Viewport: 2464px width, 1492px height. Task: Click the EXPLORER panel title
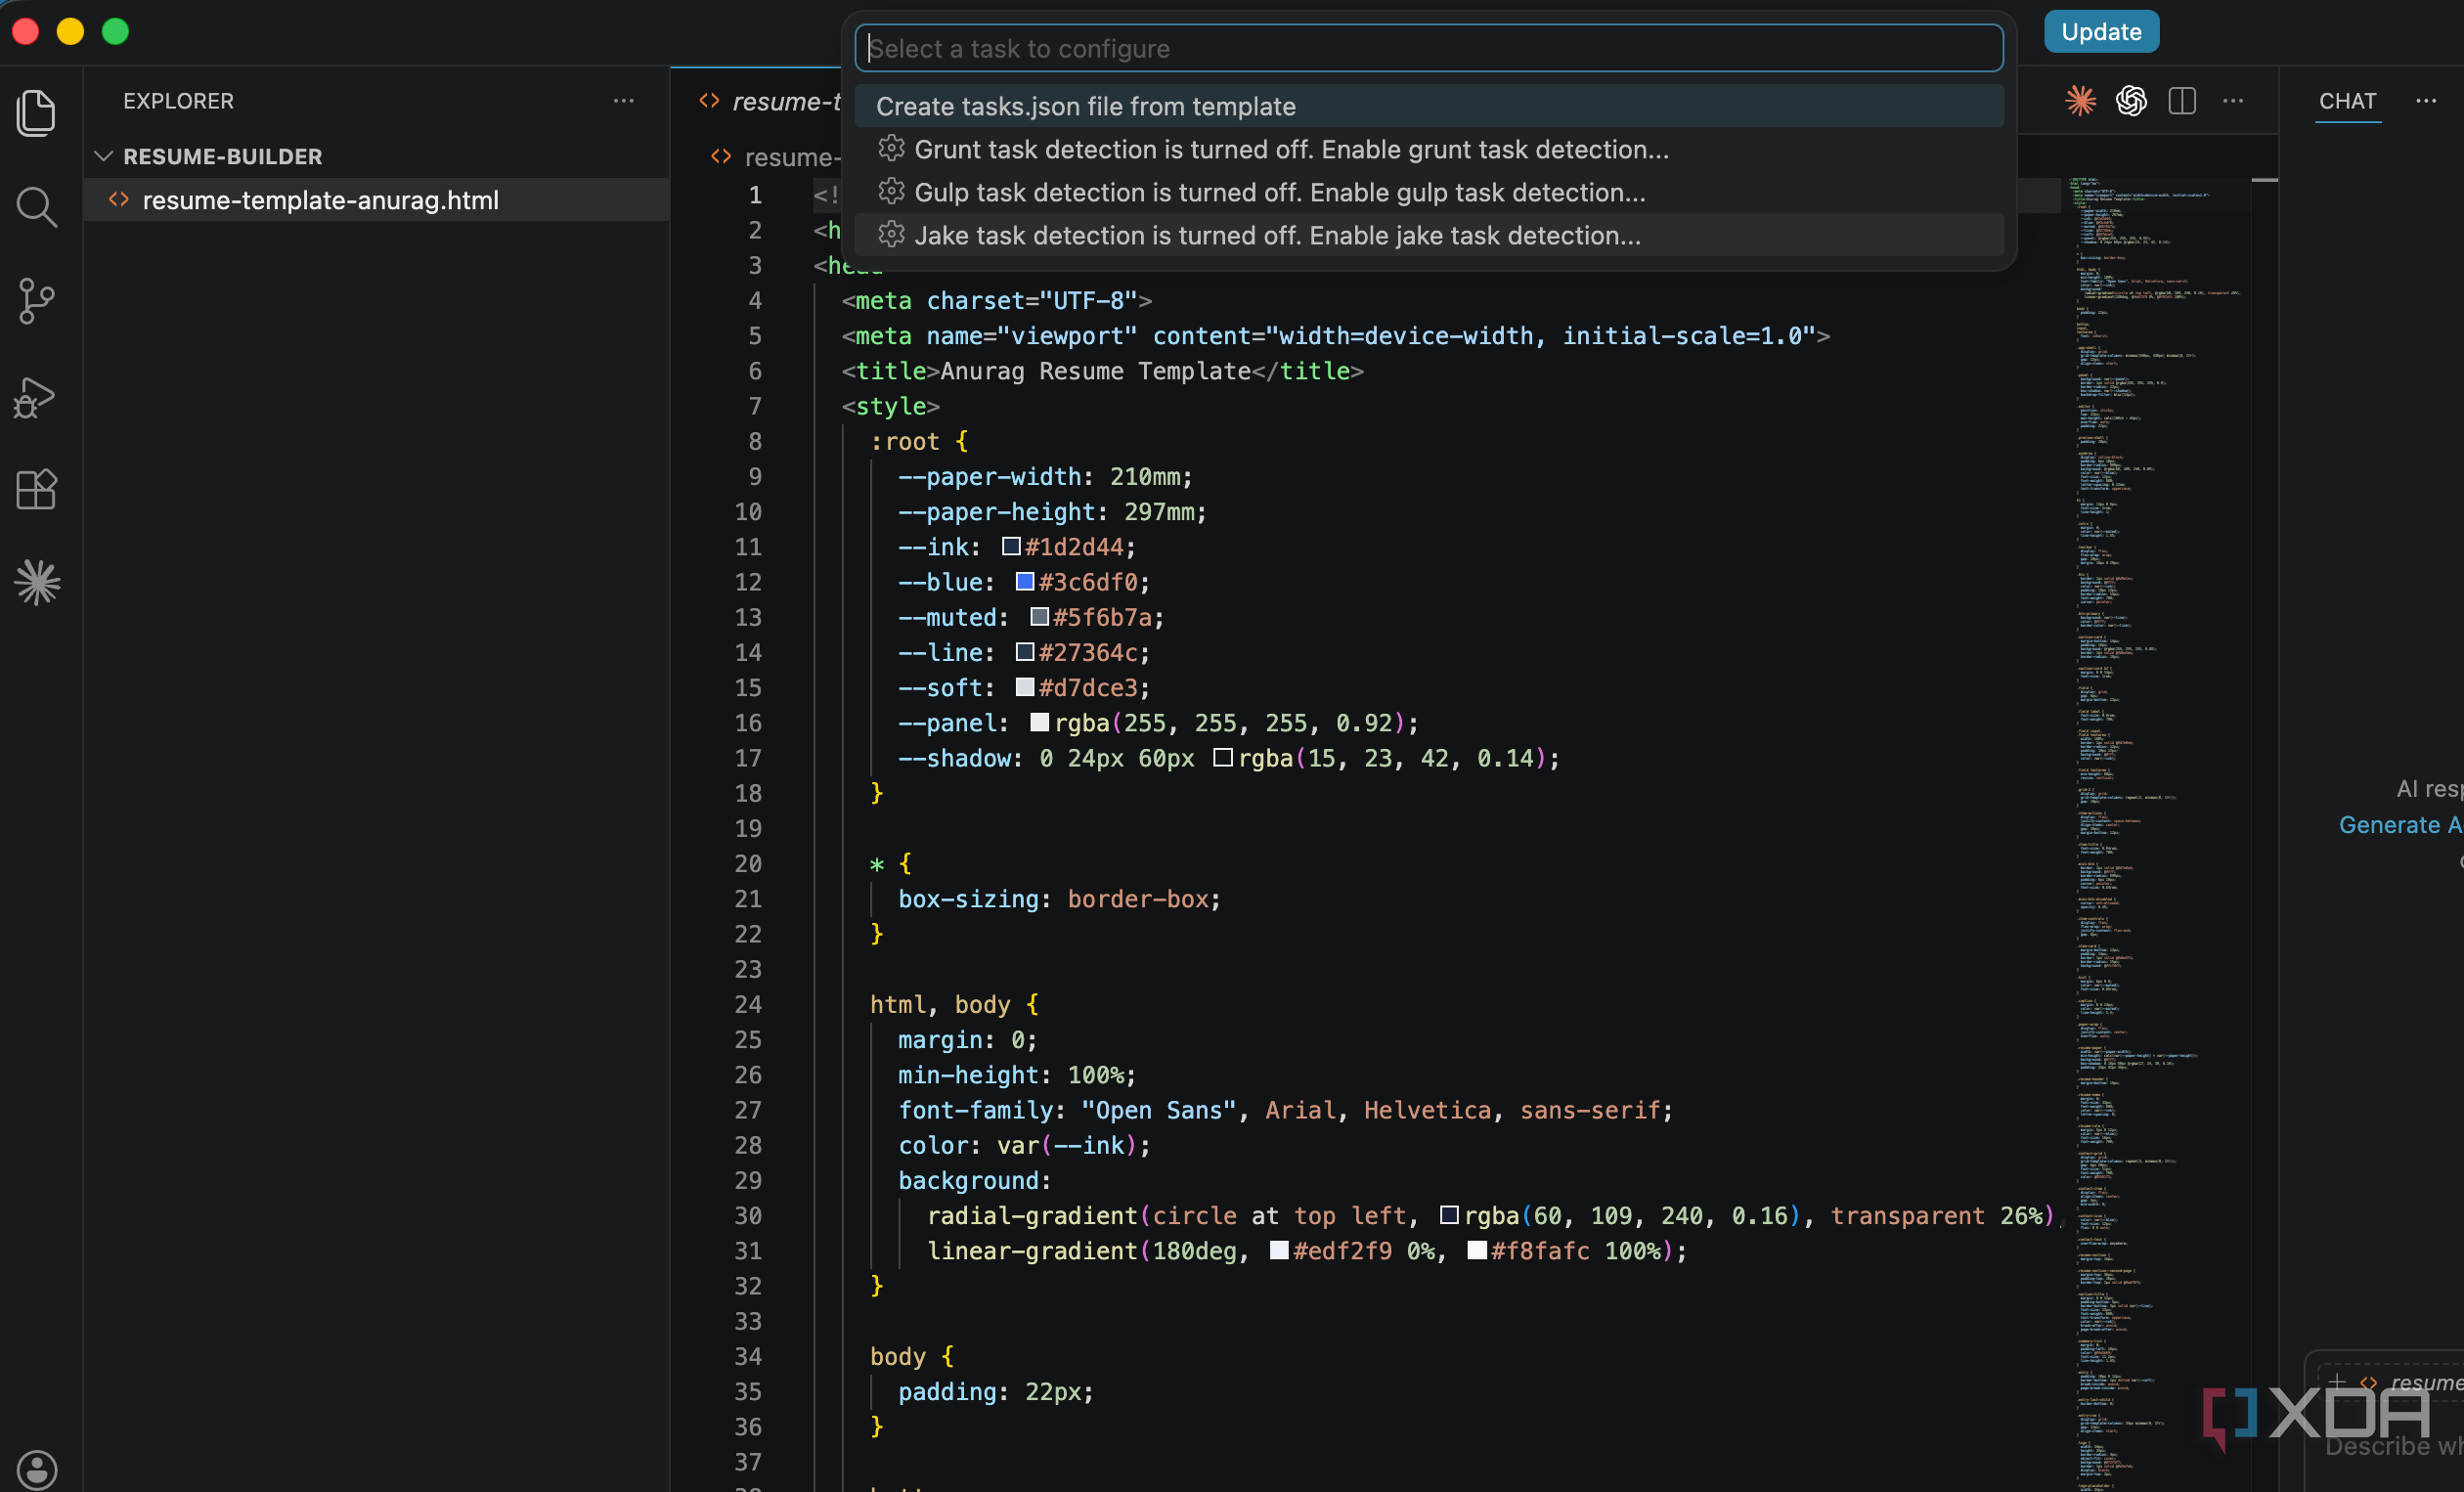pos(178,101)
